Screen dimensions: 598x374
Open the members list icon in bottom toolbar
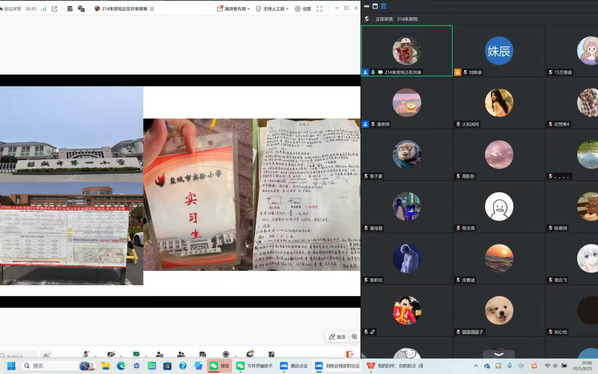(181, 354)
